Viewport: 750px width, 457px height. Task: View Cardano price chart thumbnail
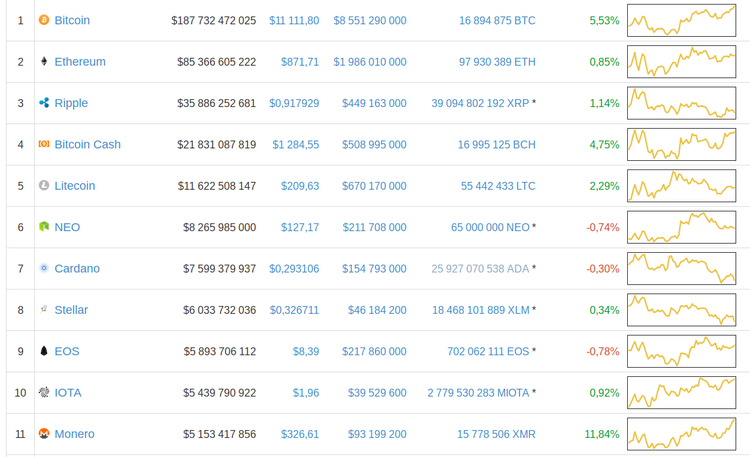(x=682, y=268)
